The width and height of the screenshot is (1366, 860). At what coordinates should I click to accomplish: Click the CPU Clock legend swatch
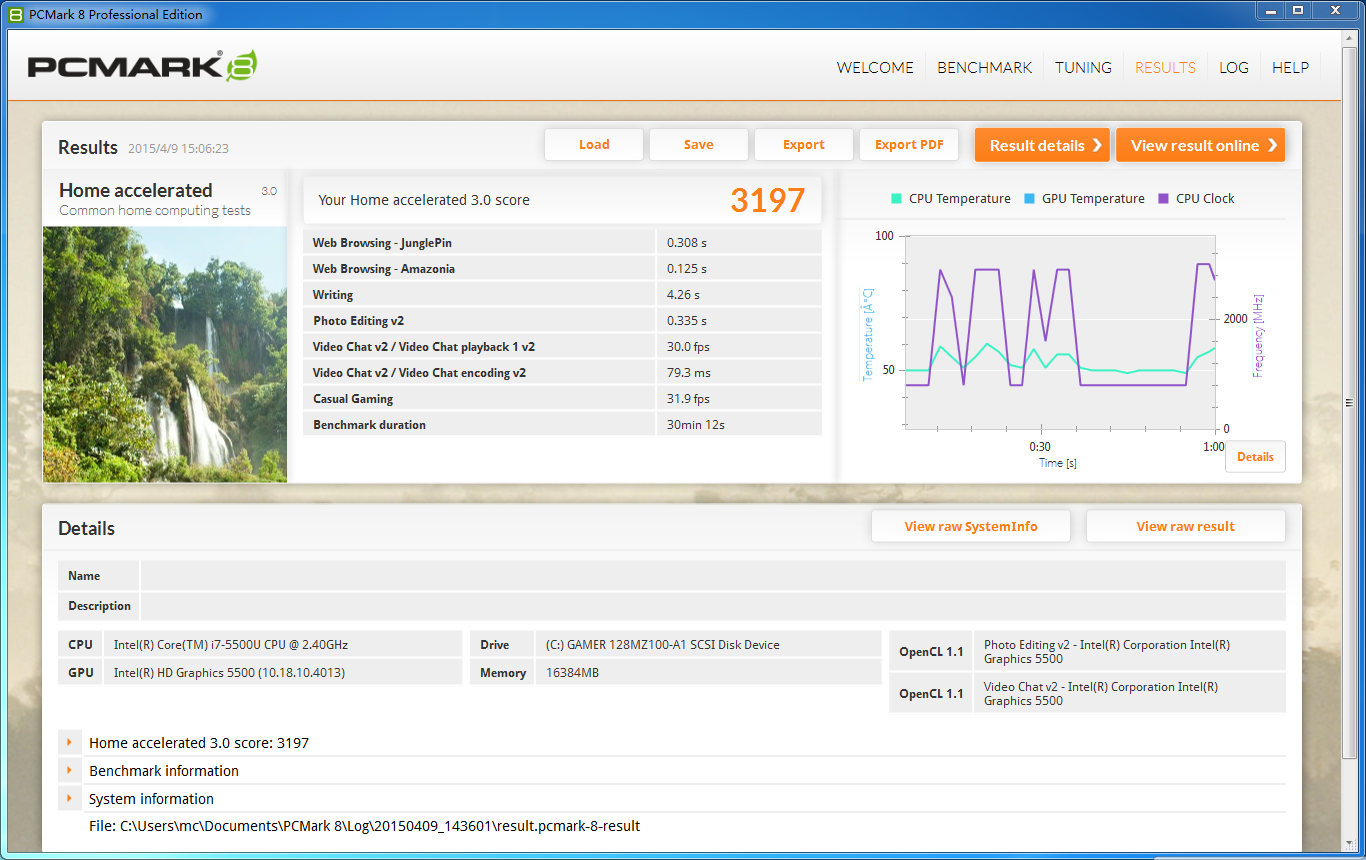[1163, 198]
